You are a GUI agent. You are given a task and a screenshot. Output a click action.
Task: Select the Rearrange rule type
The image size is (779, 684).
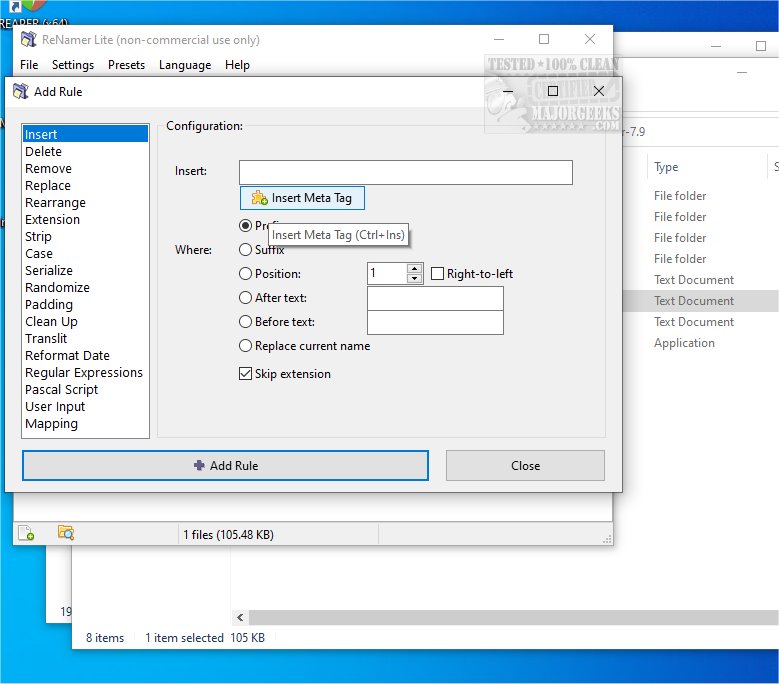tap(85, 203)
